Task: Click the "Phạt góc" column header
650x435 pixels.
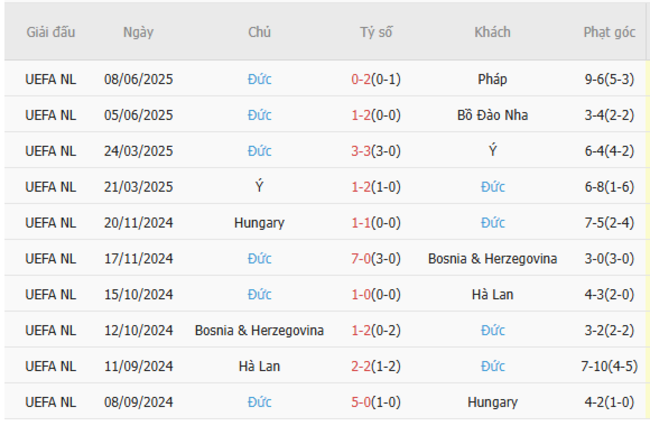Action: click(x=611, y=32)
